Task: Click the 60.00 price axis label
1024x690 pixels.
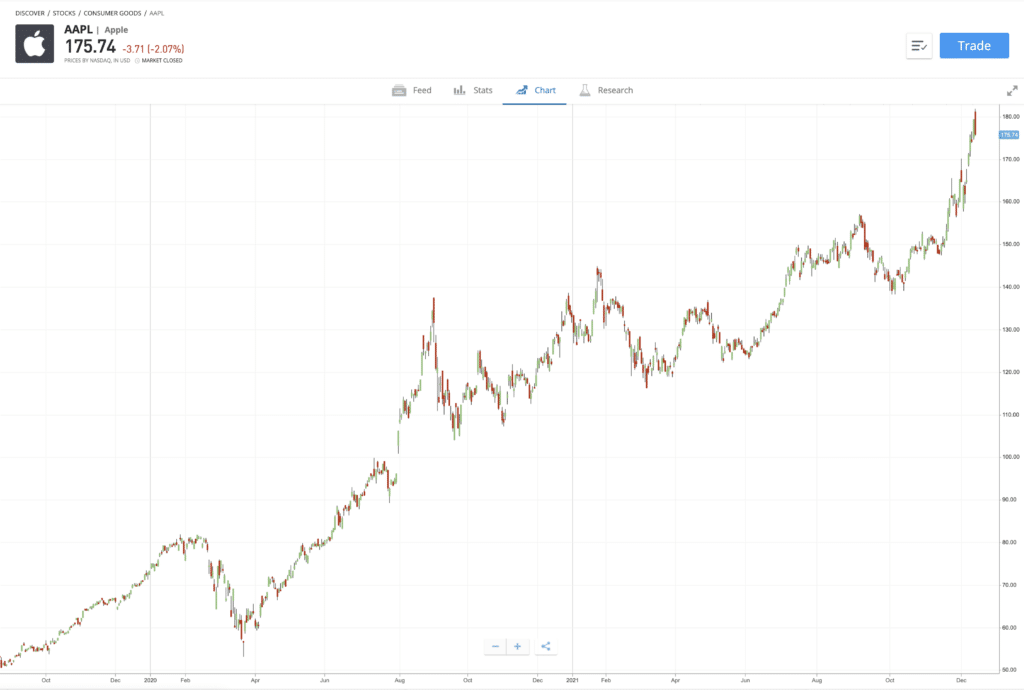Action: point(1009,627)
